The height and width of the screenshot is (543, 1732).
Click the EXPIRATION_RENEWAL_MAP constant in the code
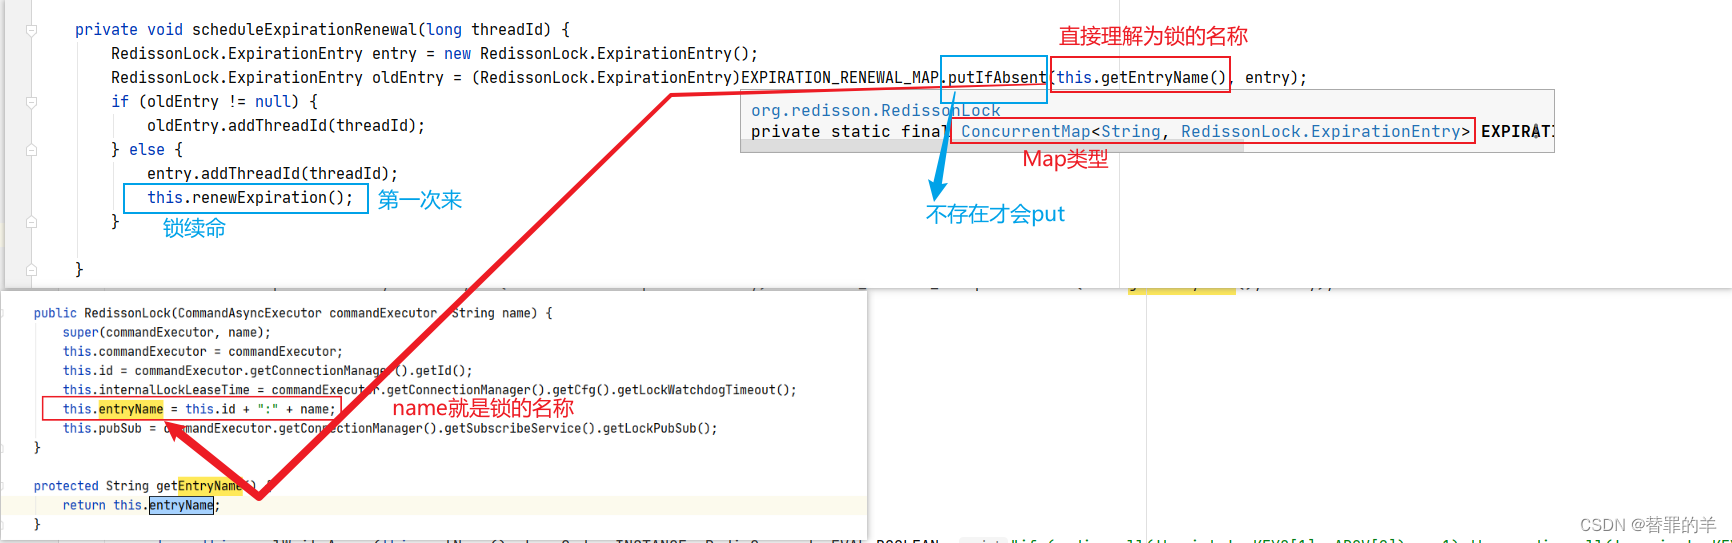click(840, 78)
